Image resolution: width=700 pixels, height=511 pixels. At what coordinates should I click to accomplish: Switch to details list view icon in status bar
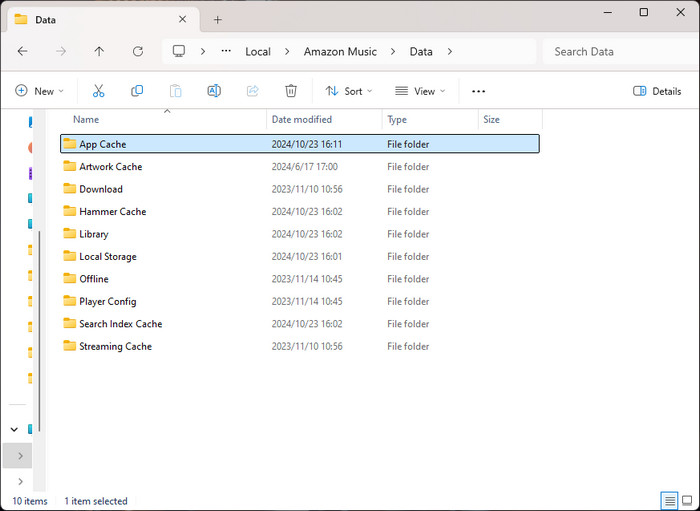click(x=669, y=501)
